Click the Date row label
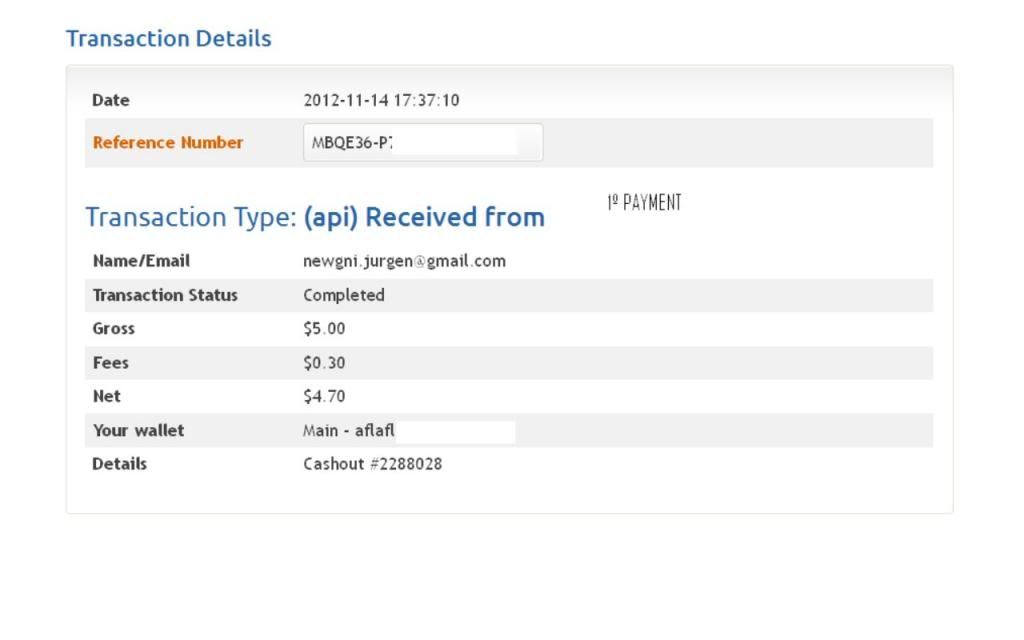Screen dimensions: 1024x640 pyautogui.click(x=111, y=100)
